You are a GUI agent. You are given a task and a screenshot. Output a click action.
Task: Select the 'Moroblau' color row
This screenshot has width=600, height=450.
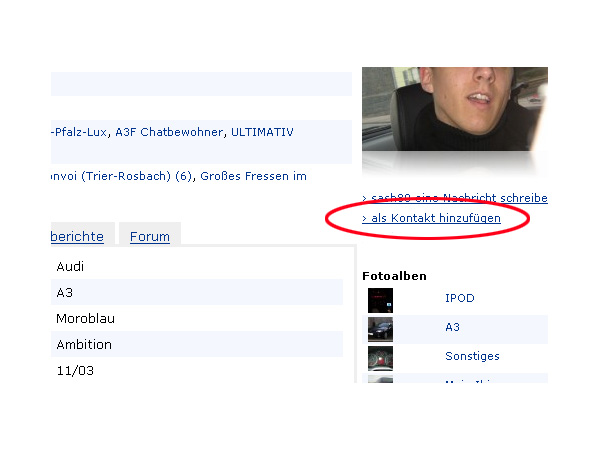(84, 319)
